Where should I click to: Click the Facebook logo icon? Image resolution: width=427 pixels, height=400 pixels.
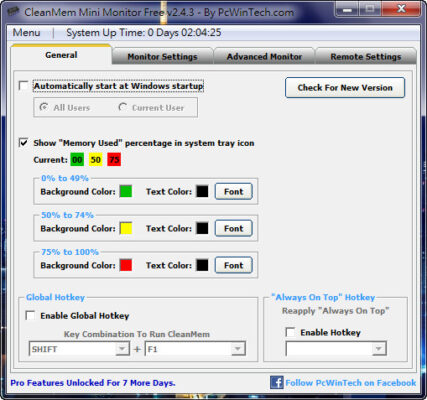point(277,382)
